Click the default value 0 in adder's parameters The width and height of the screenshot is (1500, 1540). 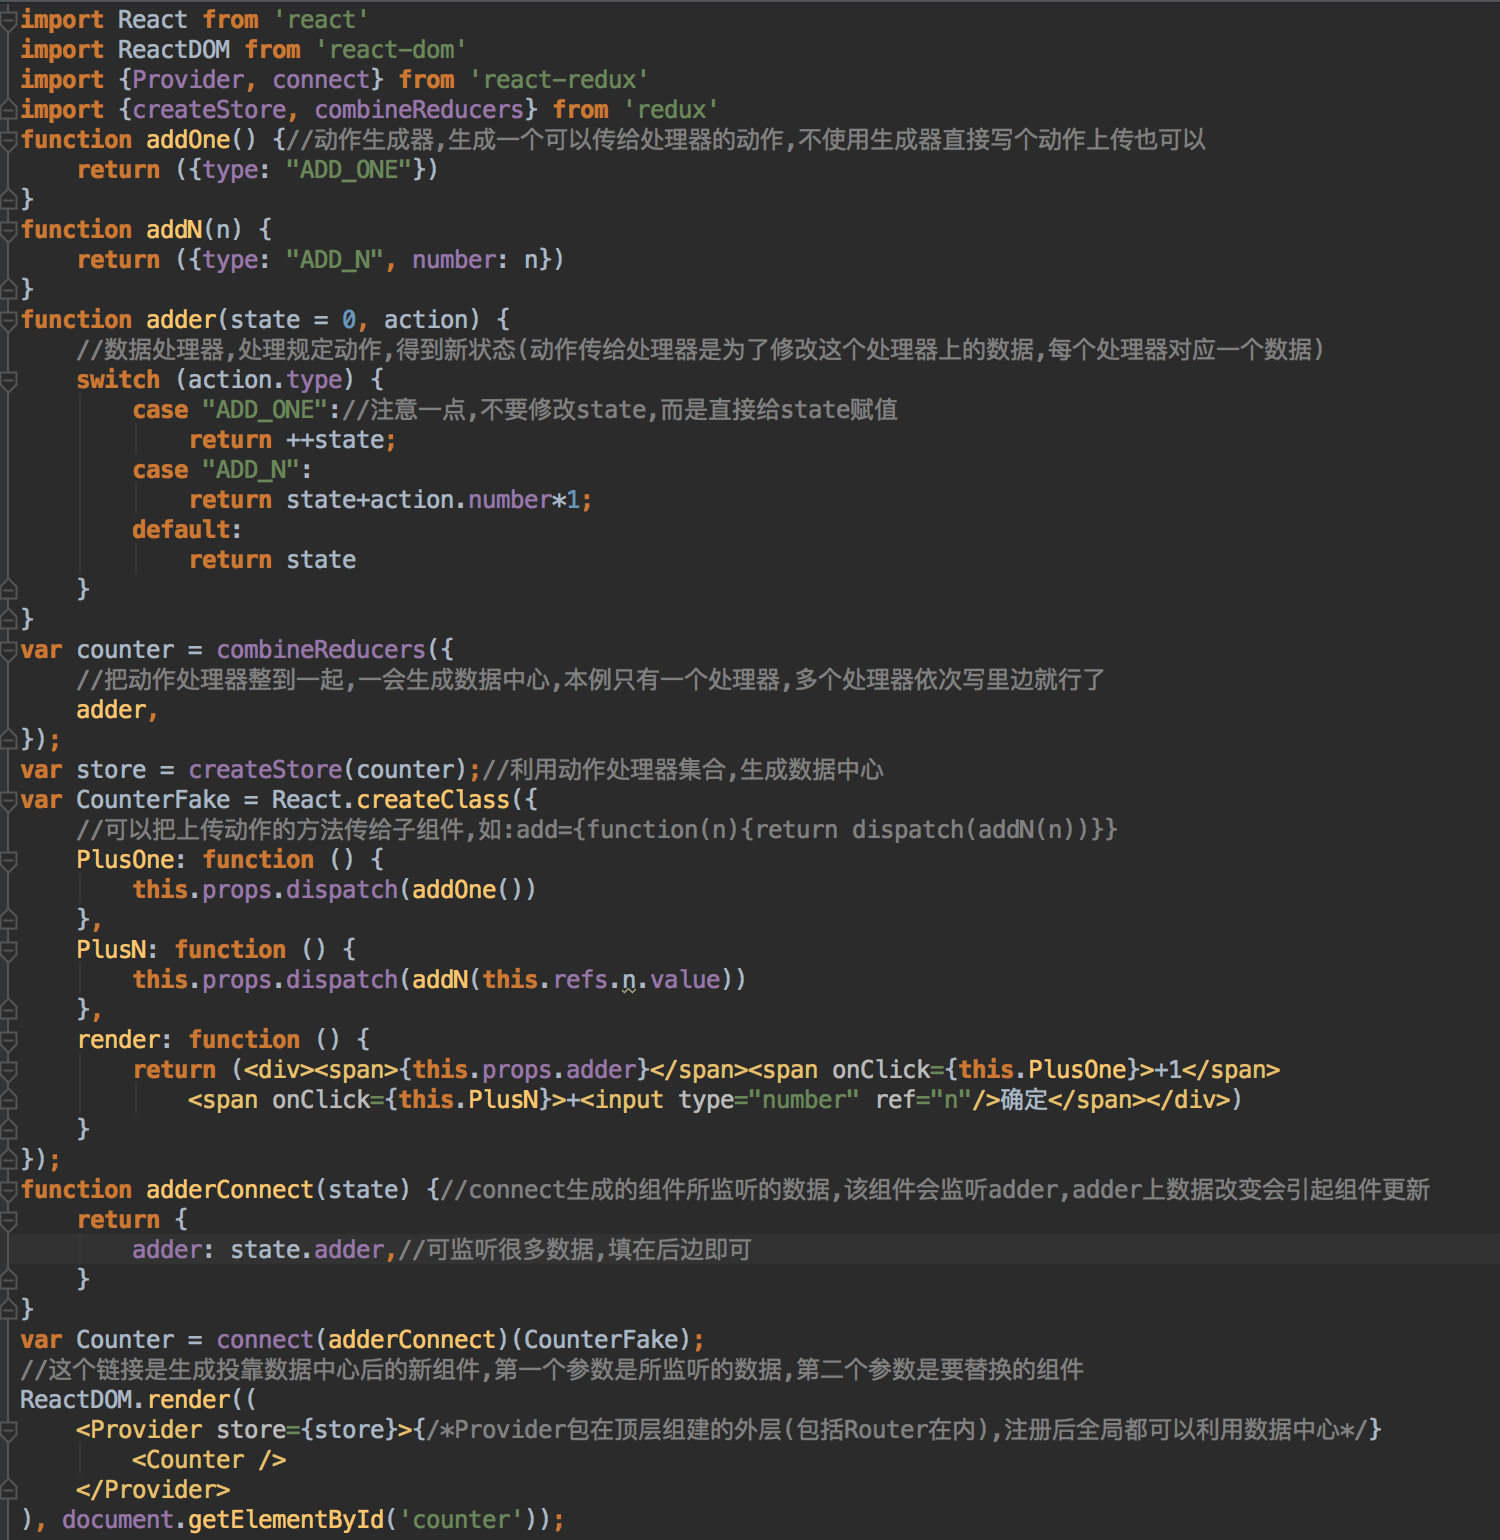tap(348, 320)
